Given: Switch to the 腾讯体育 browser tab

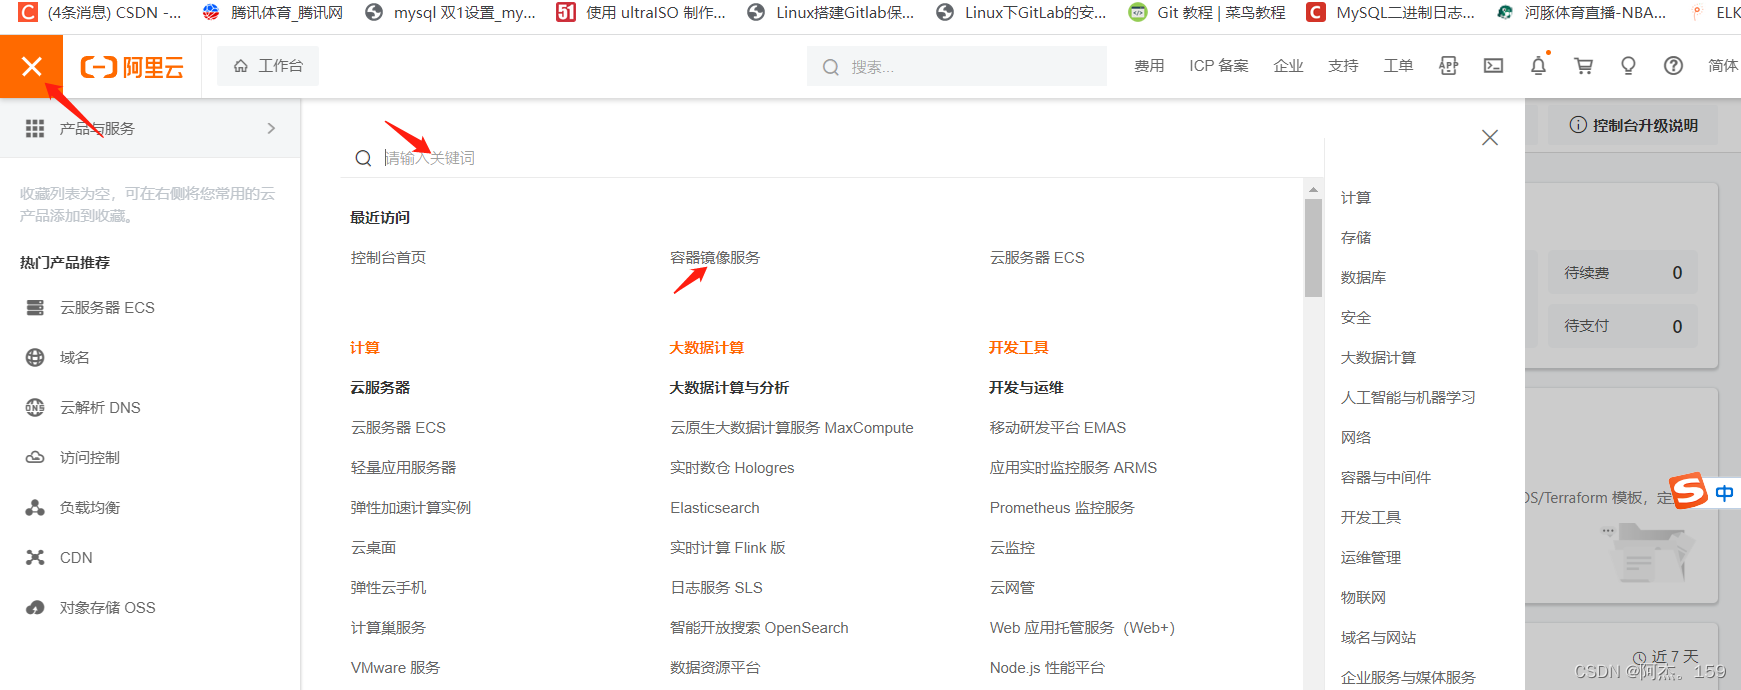Looking at the screenshot, I should (272, 13).
